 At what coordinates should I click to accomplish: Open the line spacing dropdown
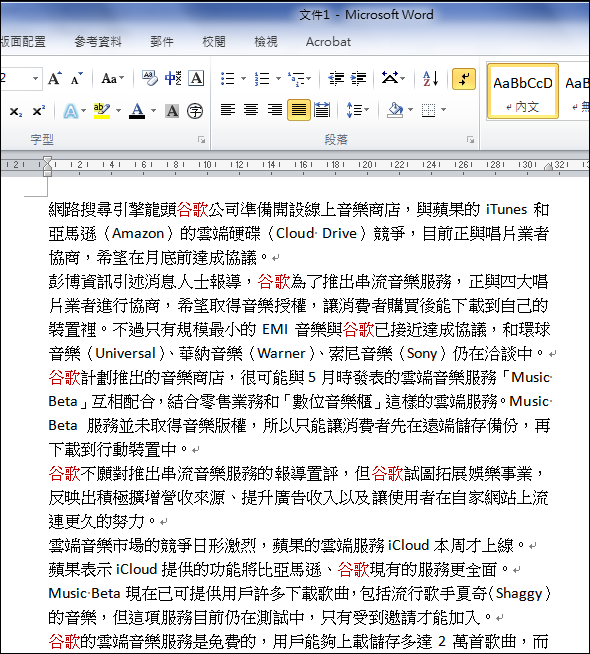[358, 110]
